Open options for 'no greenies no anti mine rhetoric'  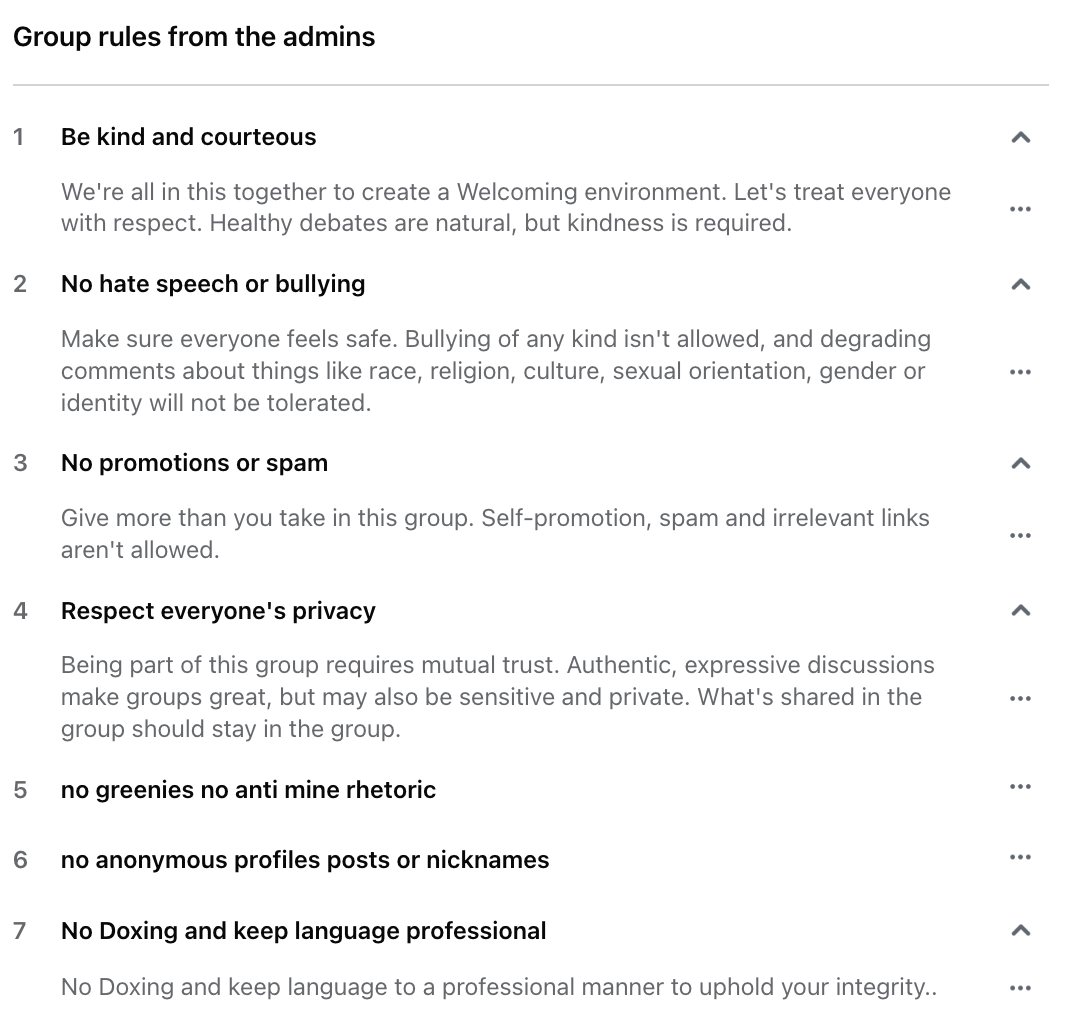[1020, 787]
